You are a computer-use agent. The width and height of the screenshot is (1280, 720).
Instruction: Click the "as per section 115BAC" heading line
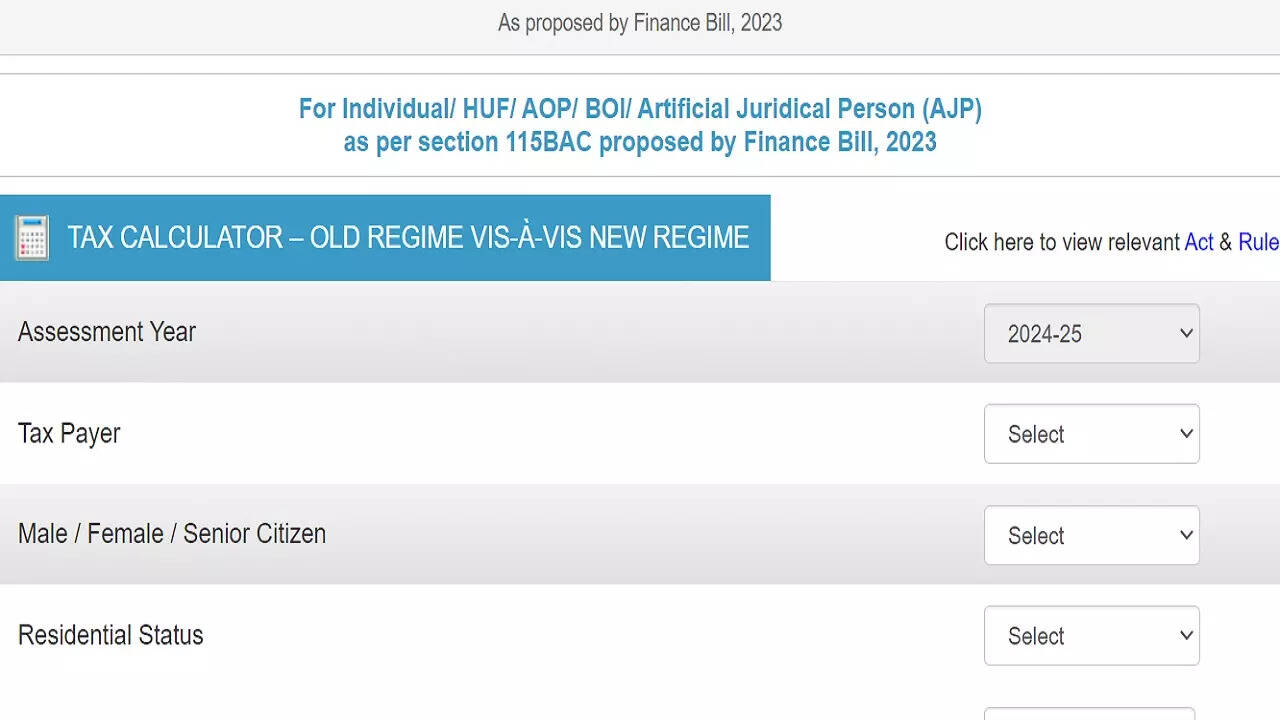[x=640, y=142]
